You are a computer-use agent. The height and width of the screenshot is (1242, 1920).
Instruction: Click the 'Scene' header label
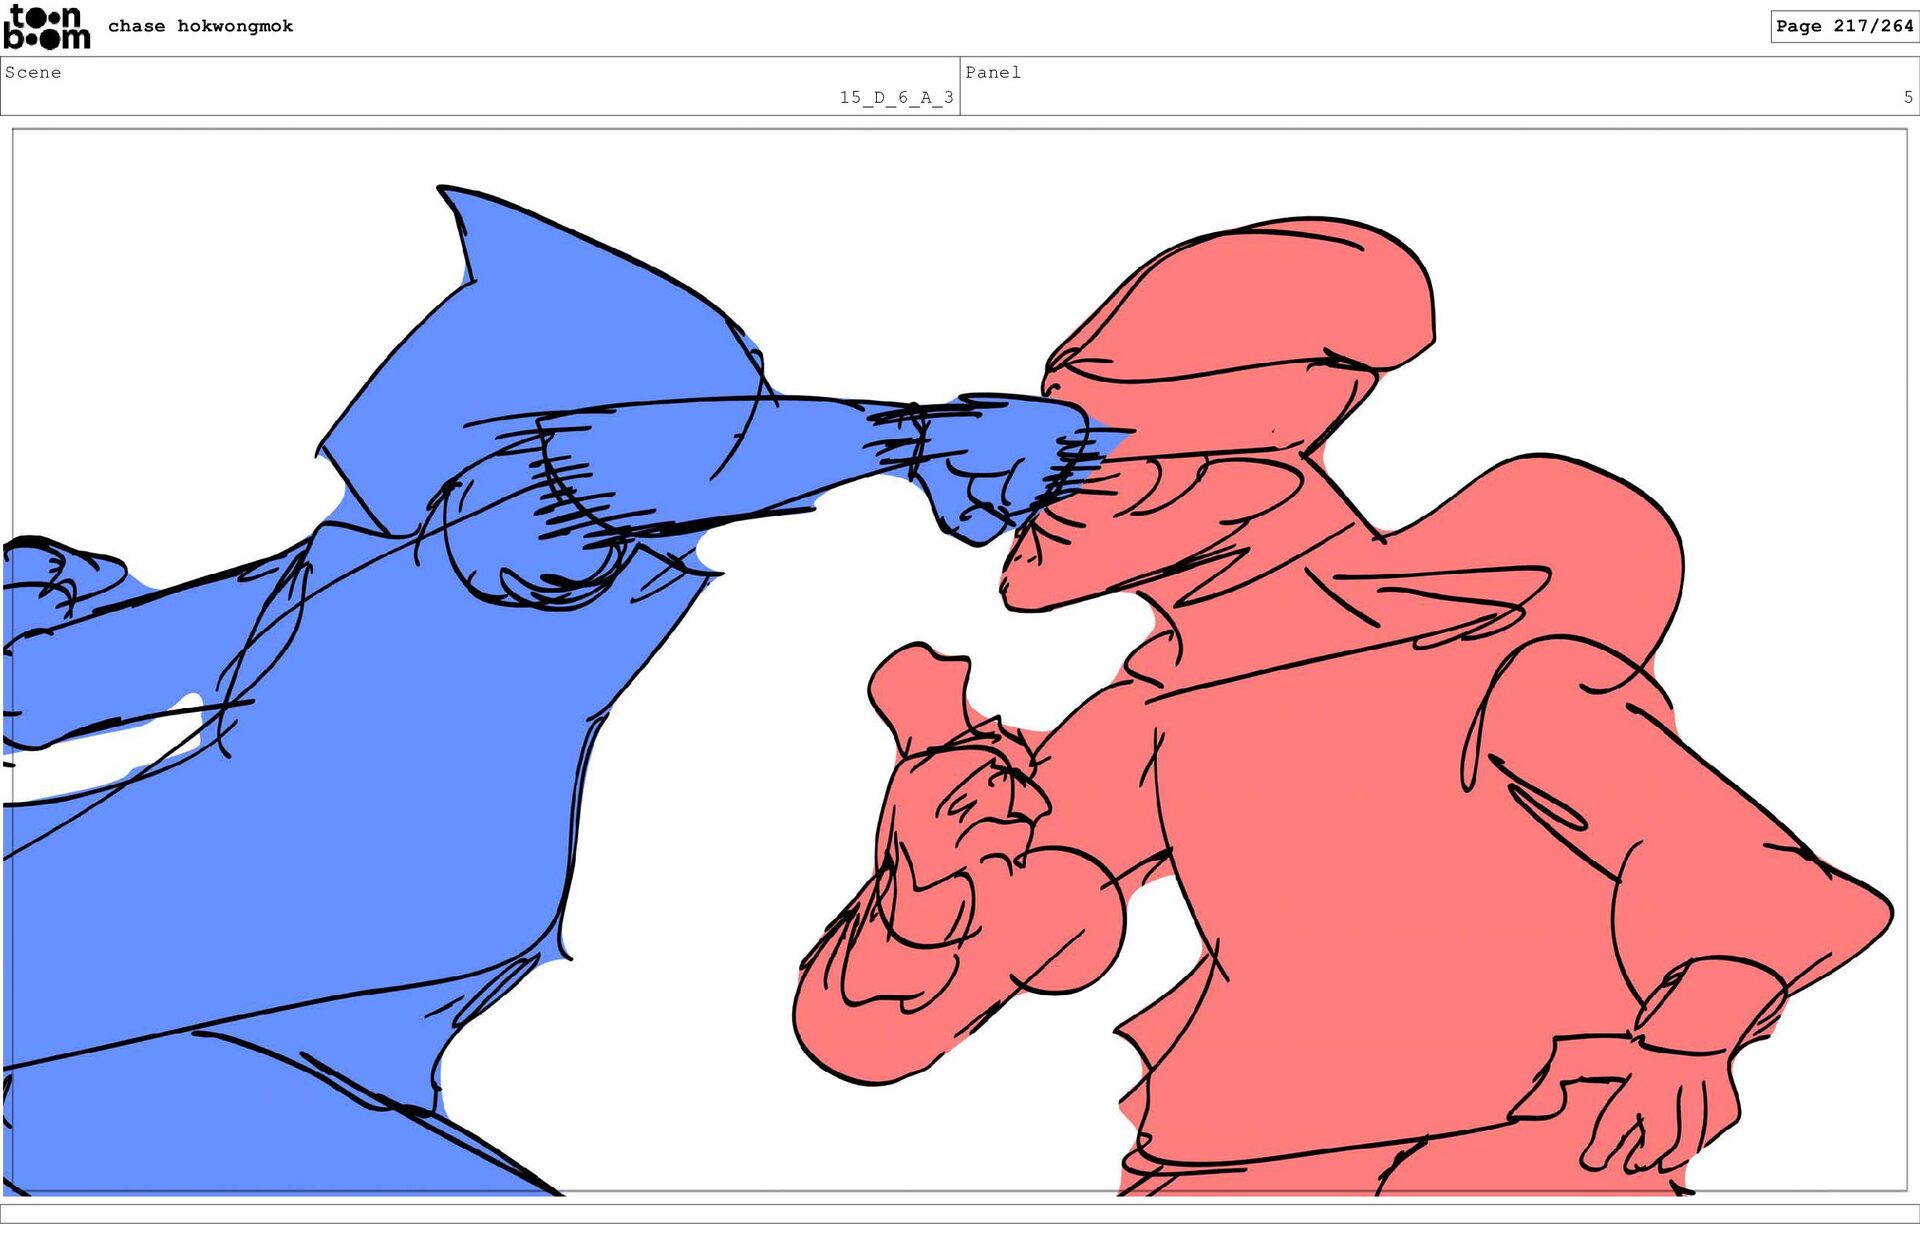[33, 72]
